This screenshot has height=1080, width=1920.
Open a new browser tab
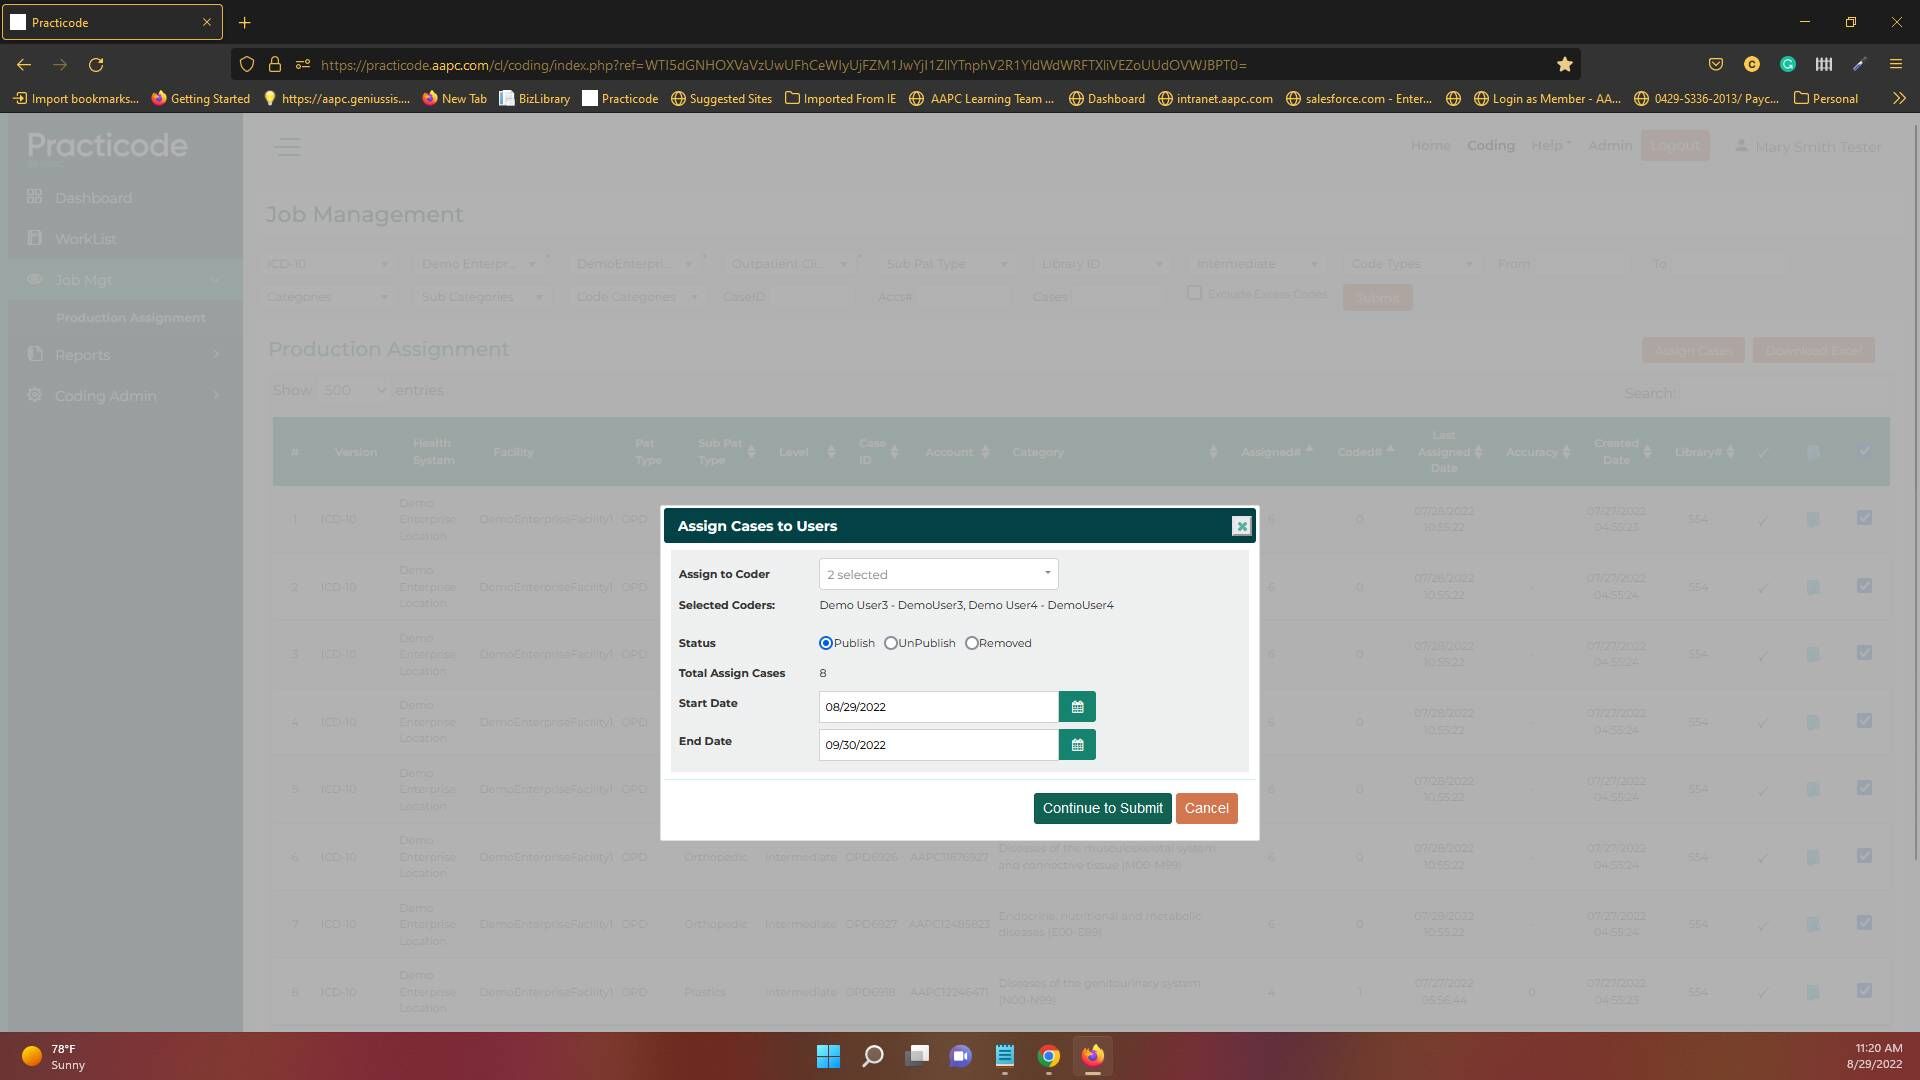[x=244, y=22]
